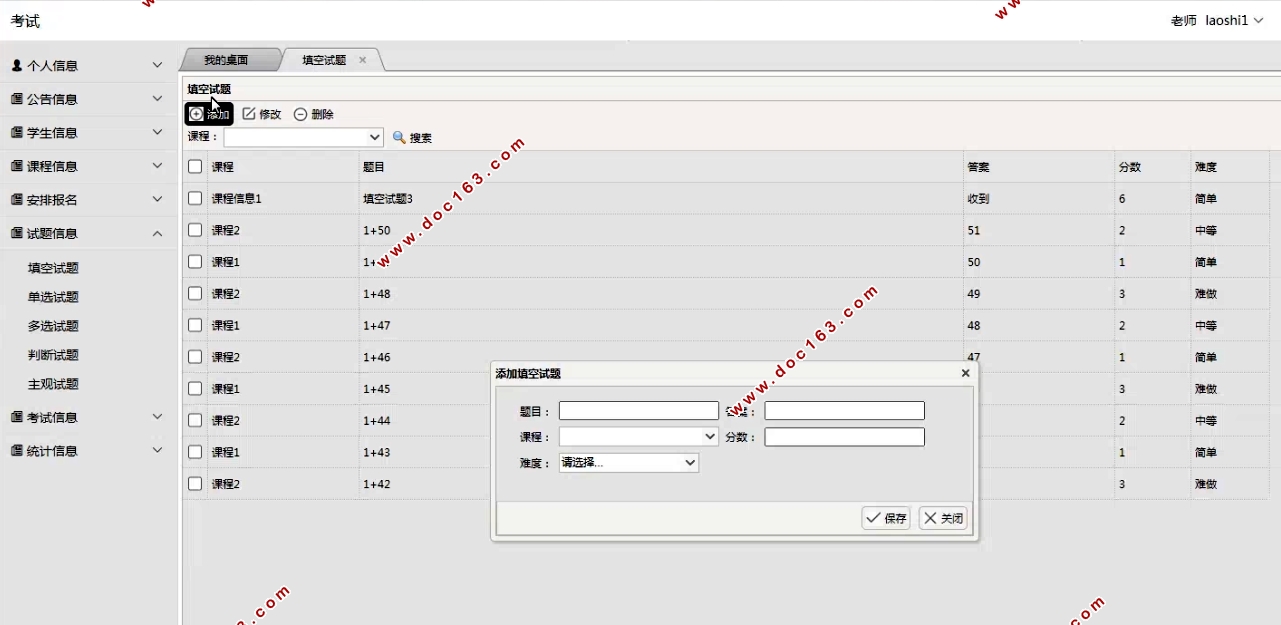Image resolution: width=1281 pixels, height=625 pixels.
Task: Expand the 个人信息 chevron
Action: pyautogui.click(x=157, y=65)
